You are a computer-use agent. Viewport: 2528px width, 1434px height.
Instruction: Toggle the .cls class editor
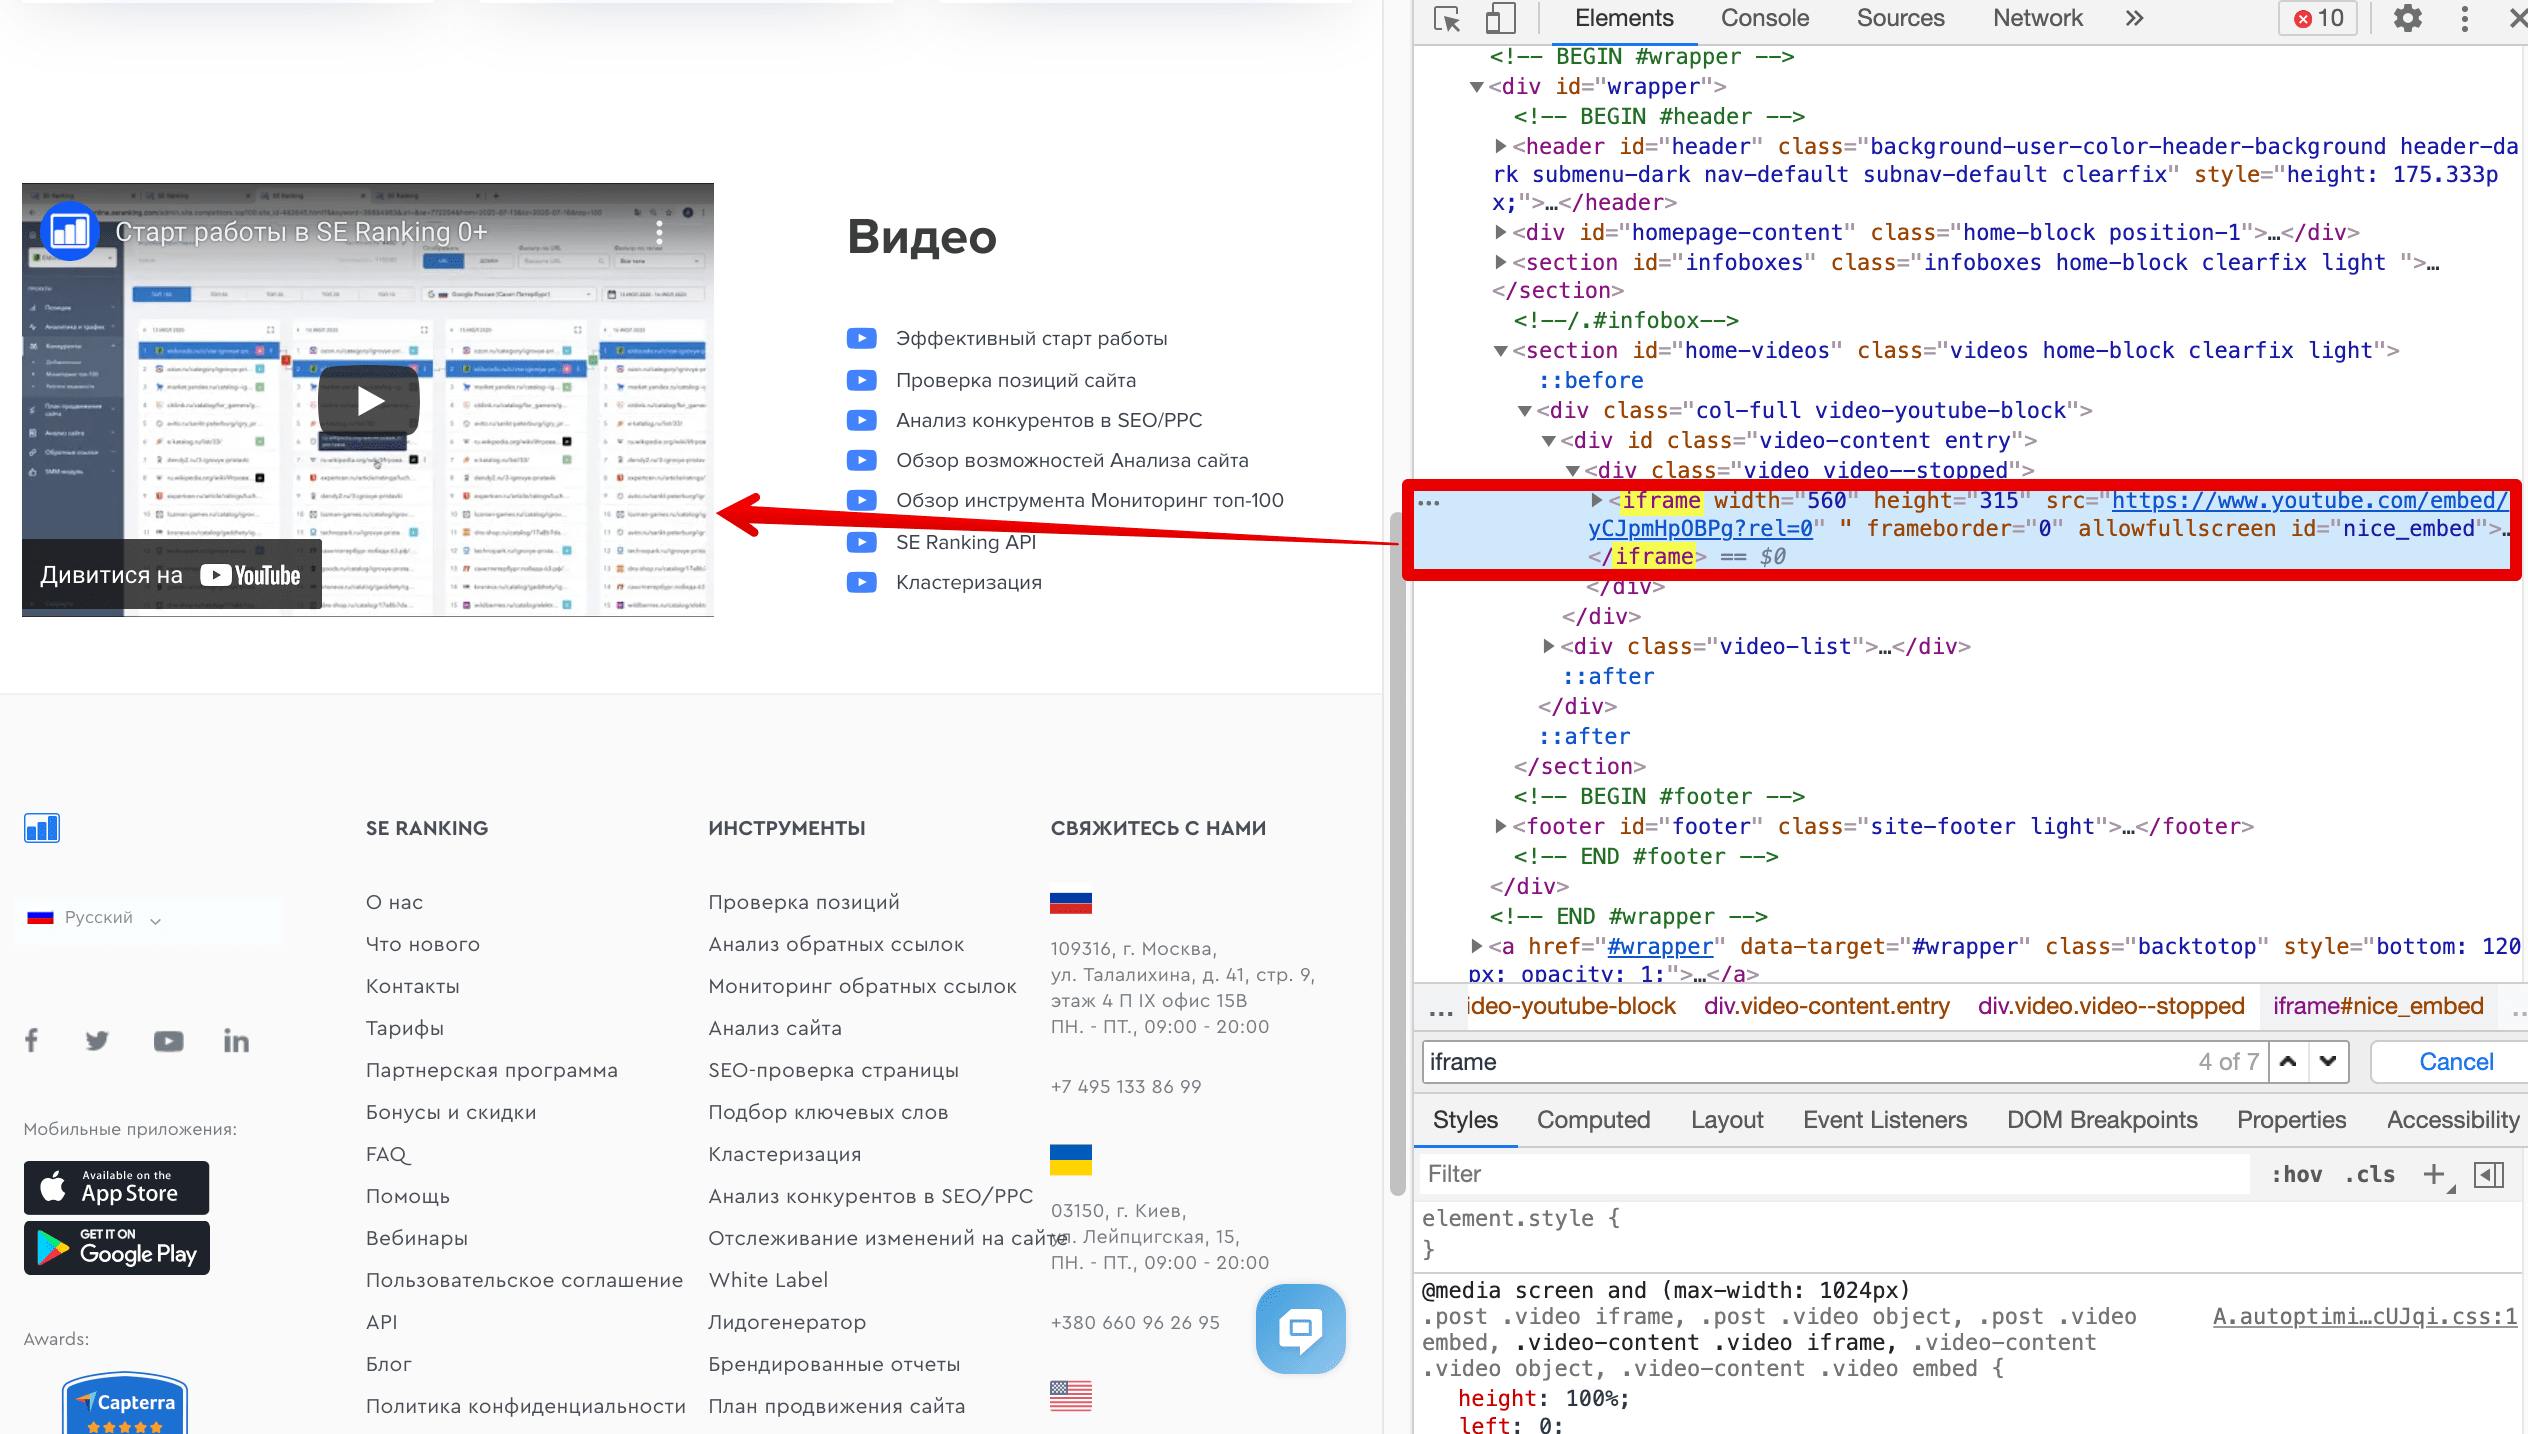coord(2370,1174)
